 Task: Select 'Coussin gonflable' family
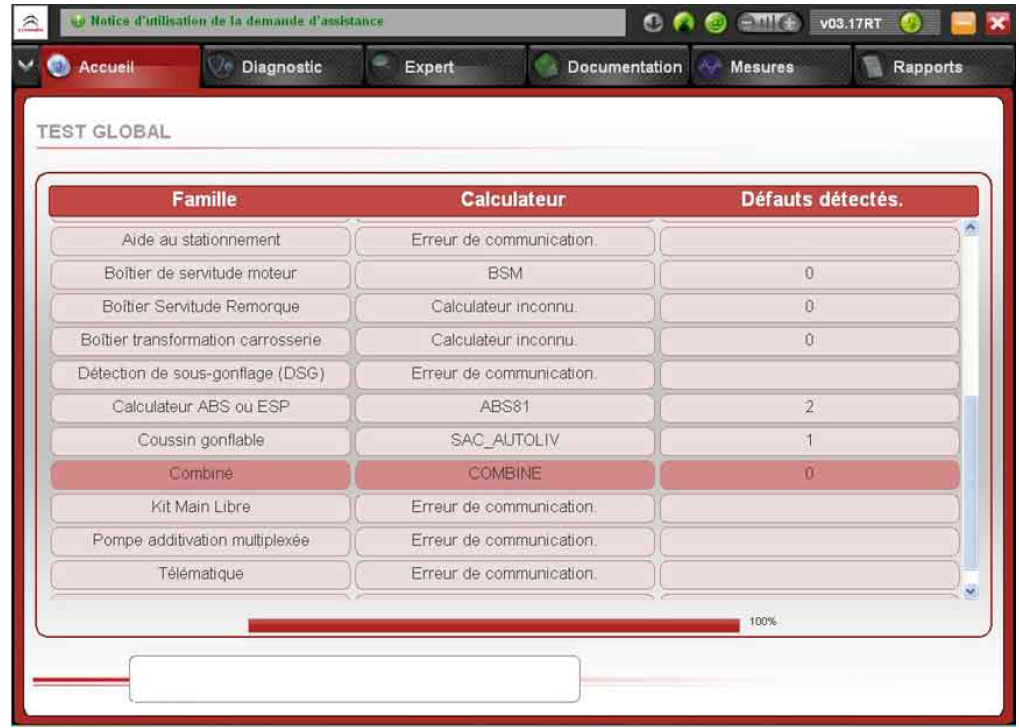200,440
